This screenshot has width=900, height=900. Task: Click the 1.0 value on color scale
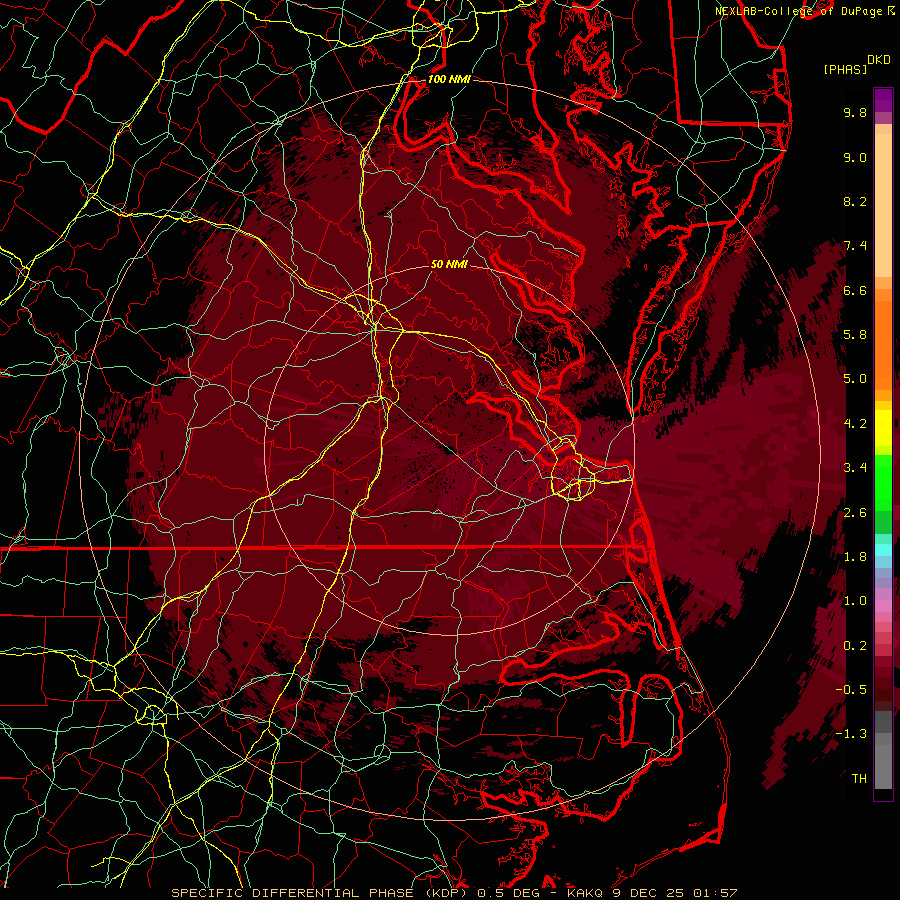tap(855, 600)
